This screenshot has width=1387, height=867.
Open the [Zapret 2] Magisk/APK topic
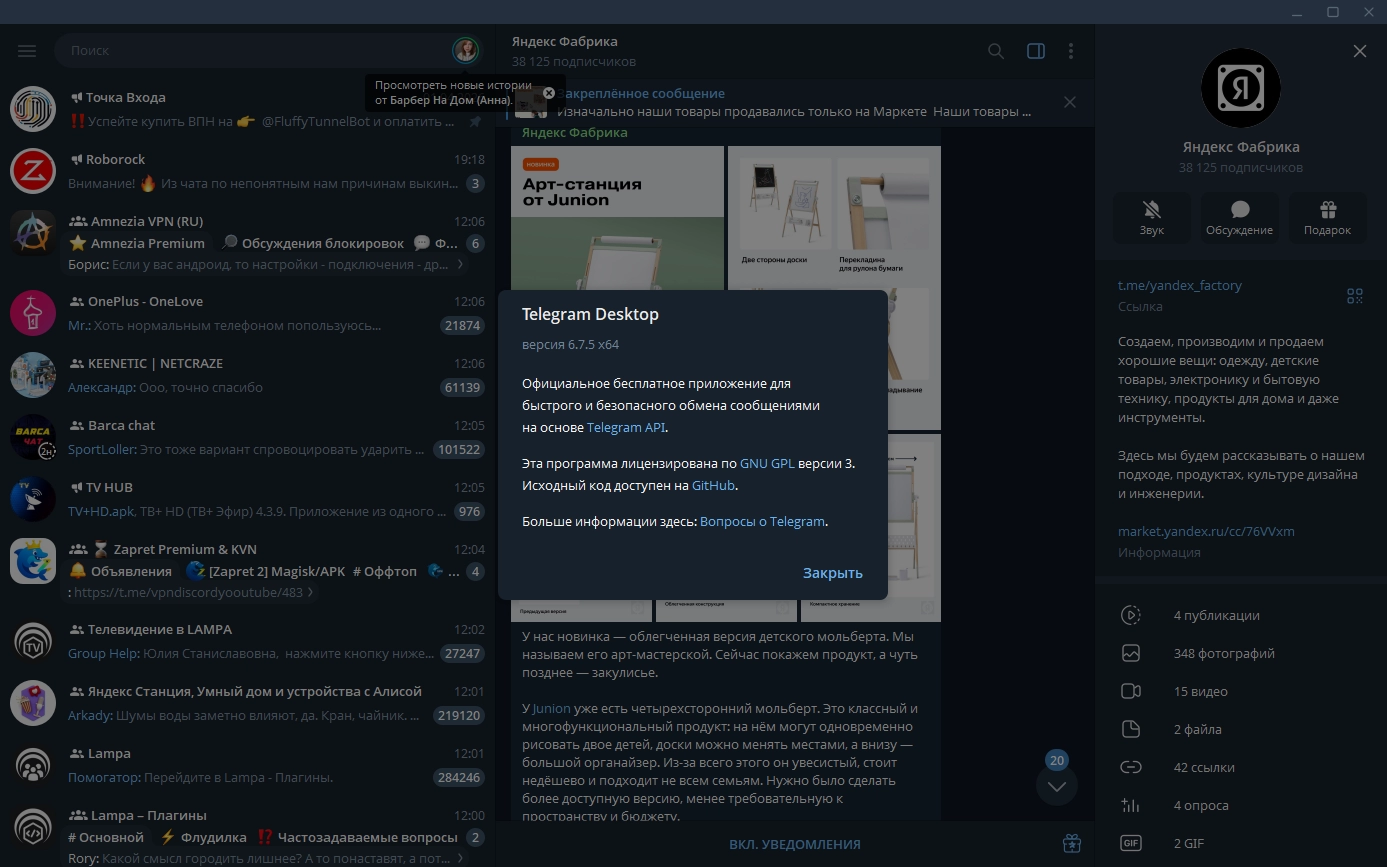[265, 571]
